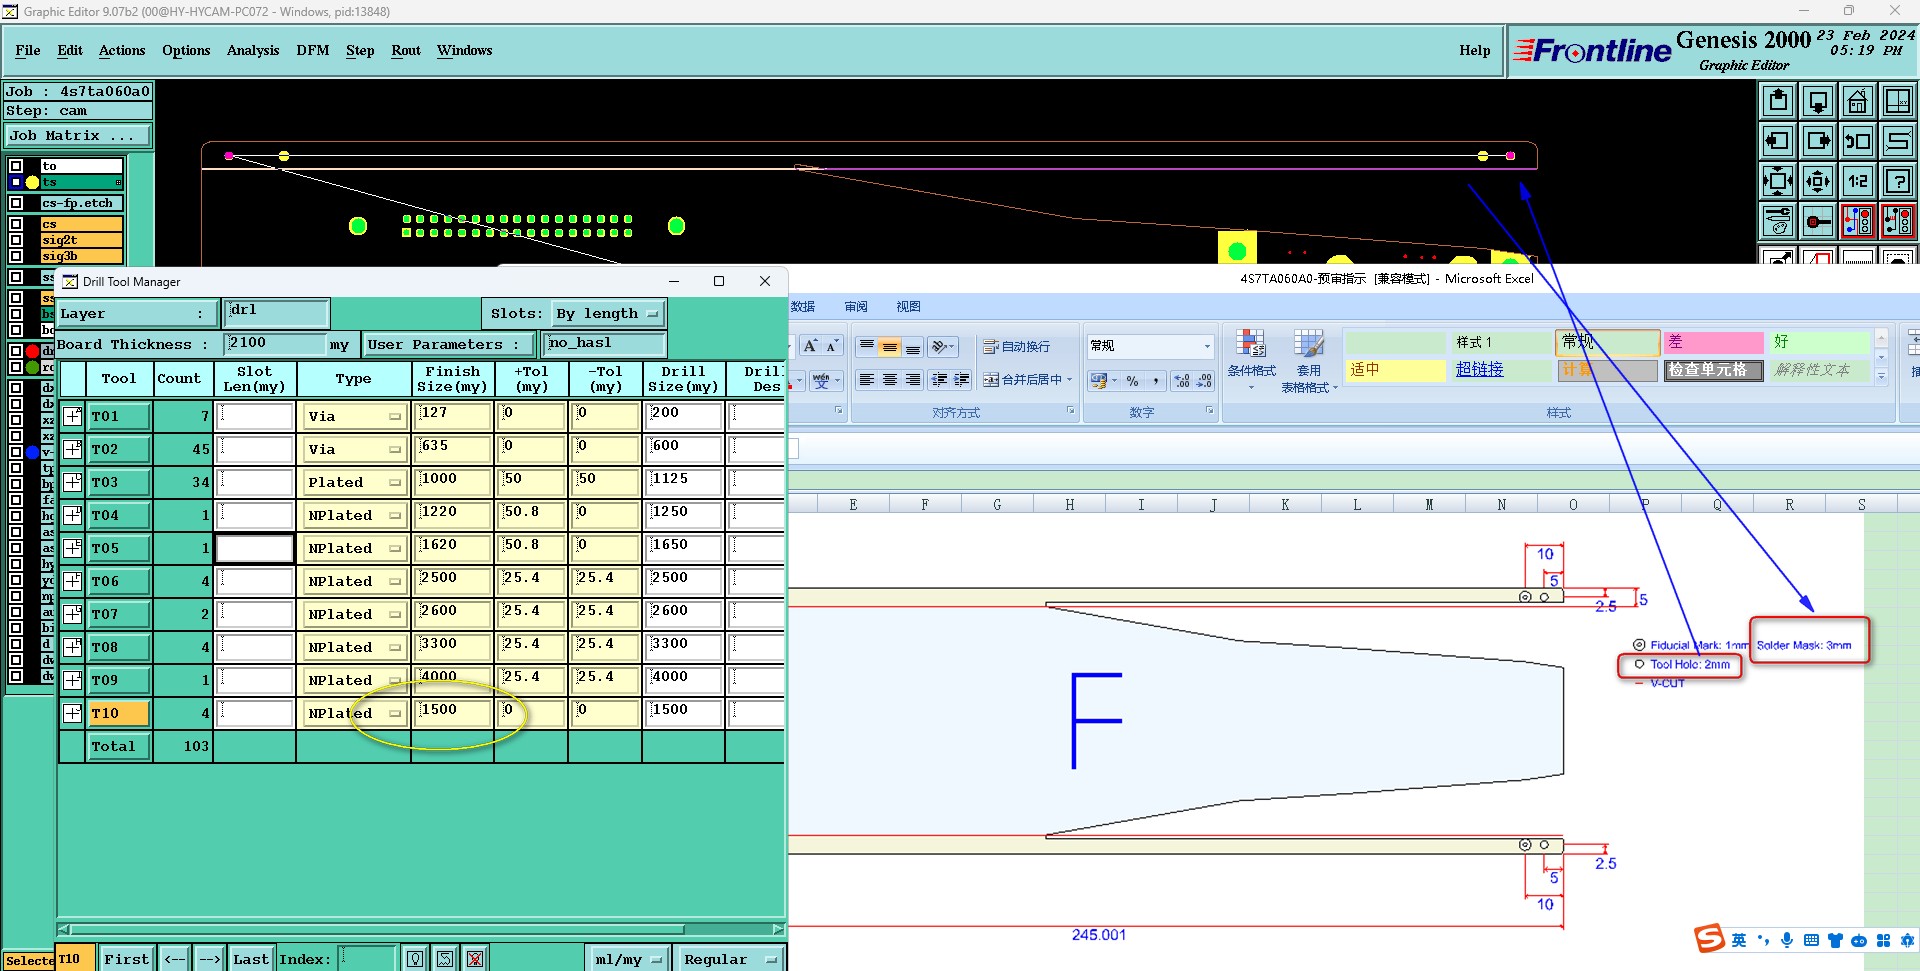Open the Analysis menu
This screenshot has width=1920, height=971.
[x=253, y=50]
